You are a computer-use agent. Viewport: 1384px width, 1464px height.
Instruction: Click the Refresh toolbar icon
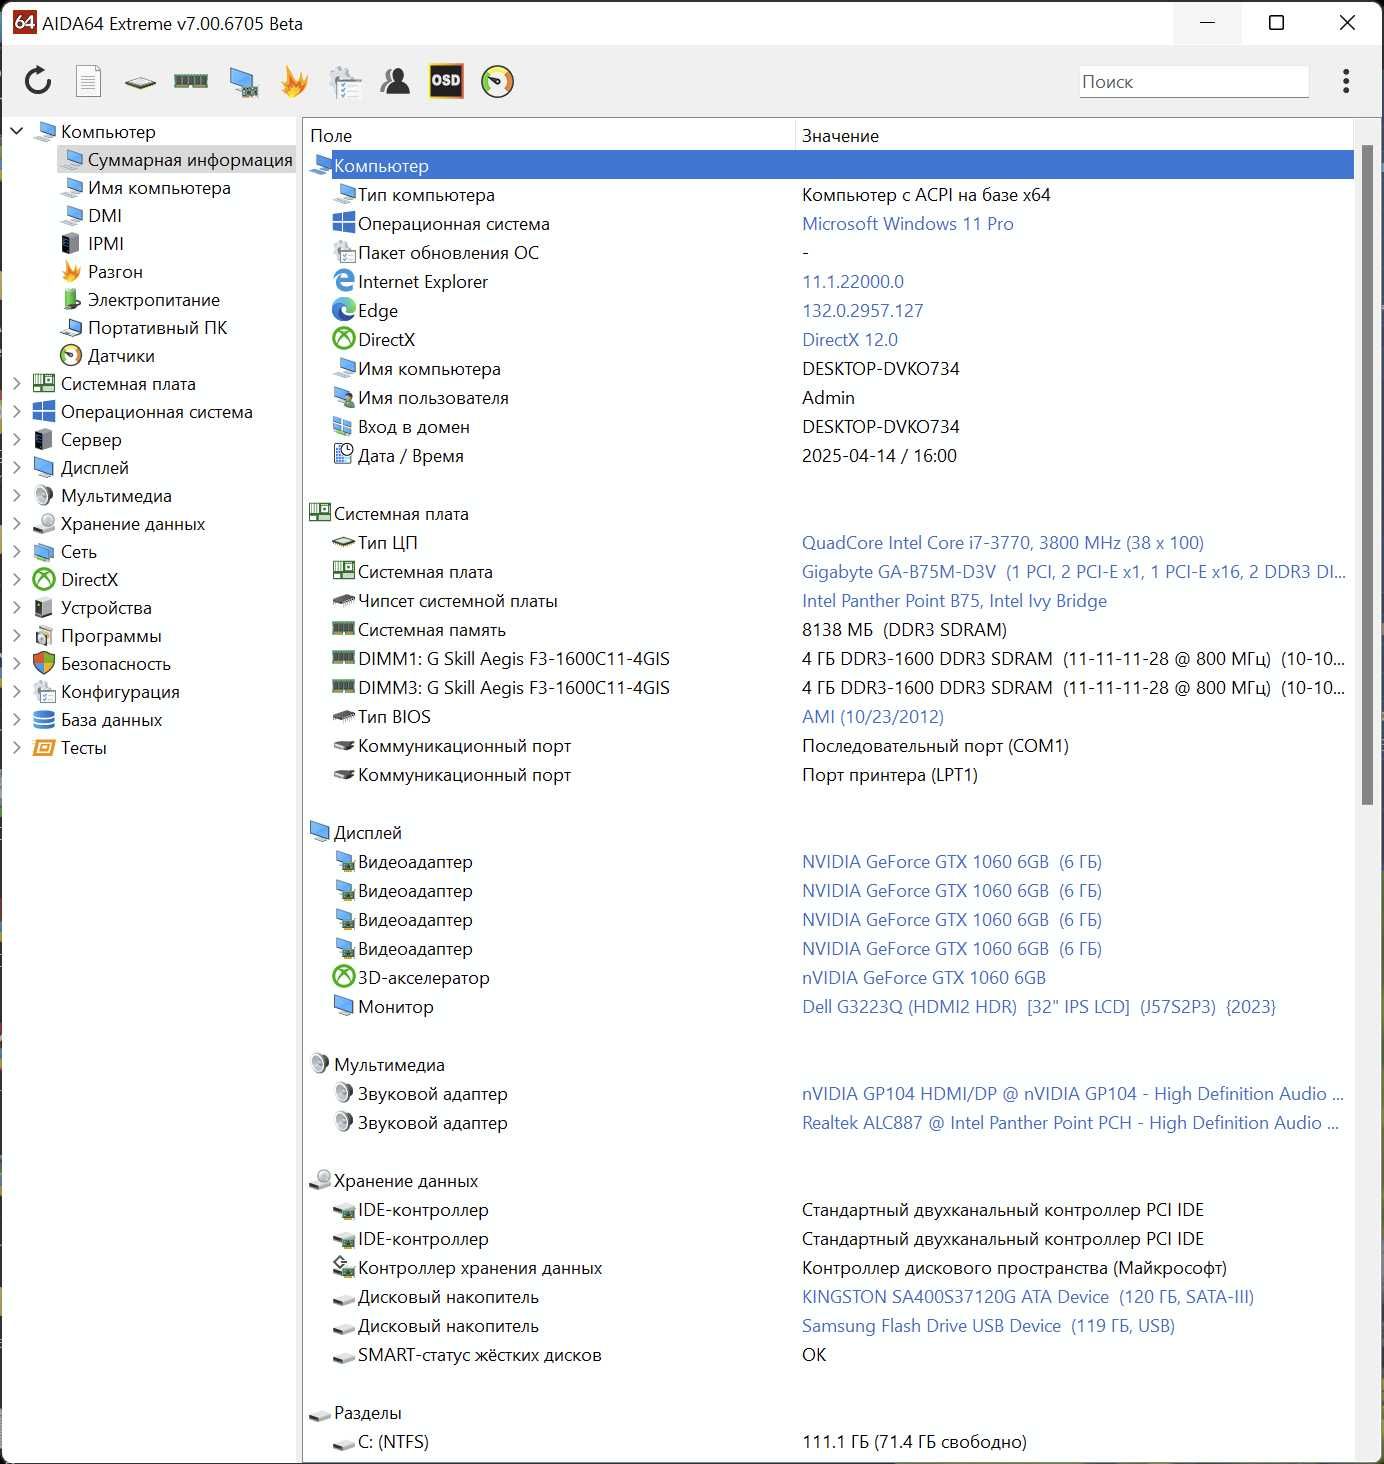[x=38, y=81]
